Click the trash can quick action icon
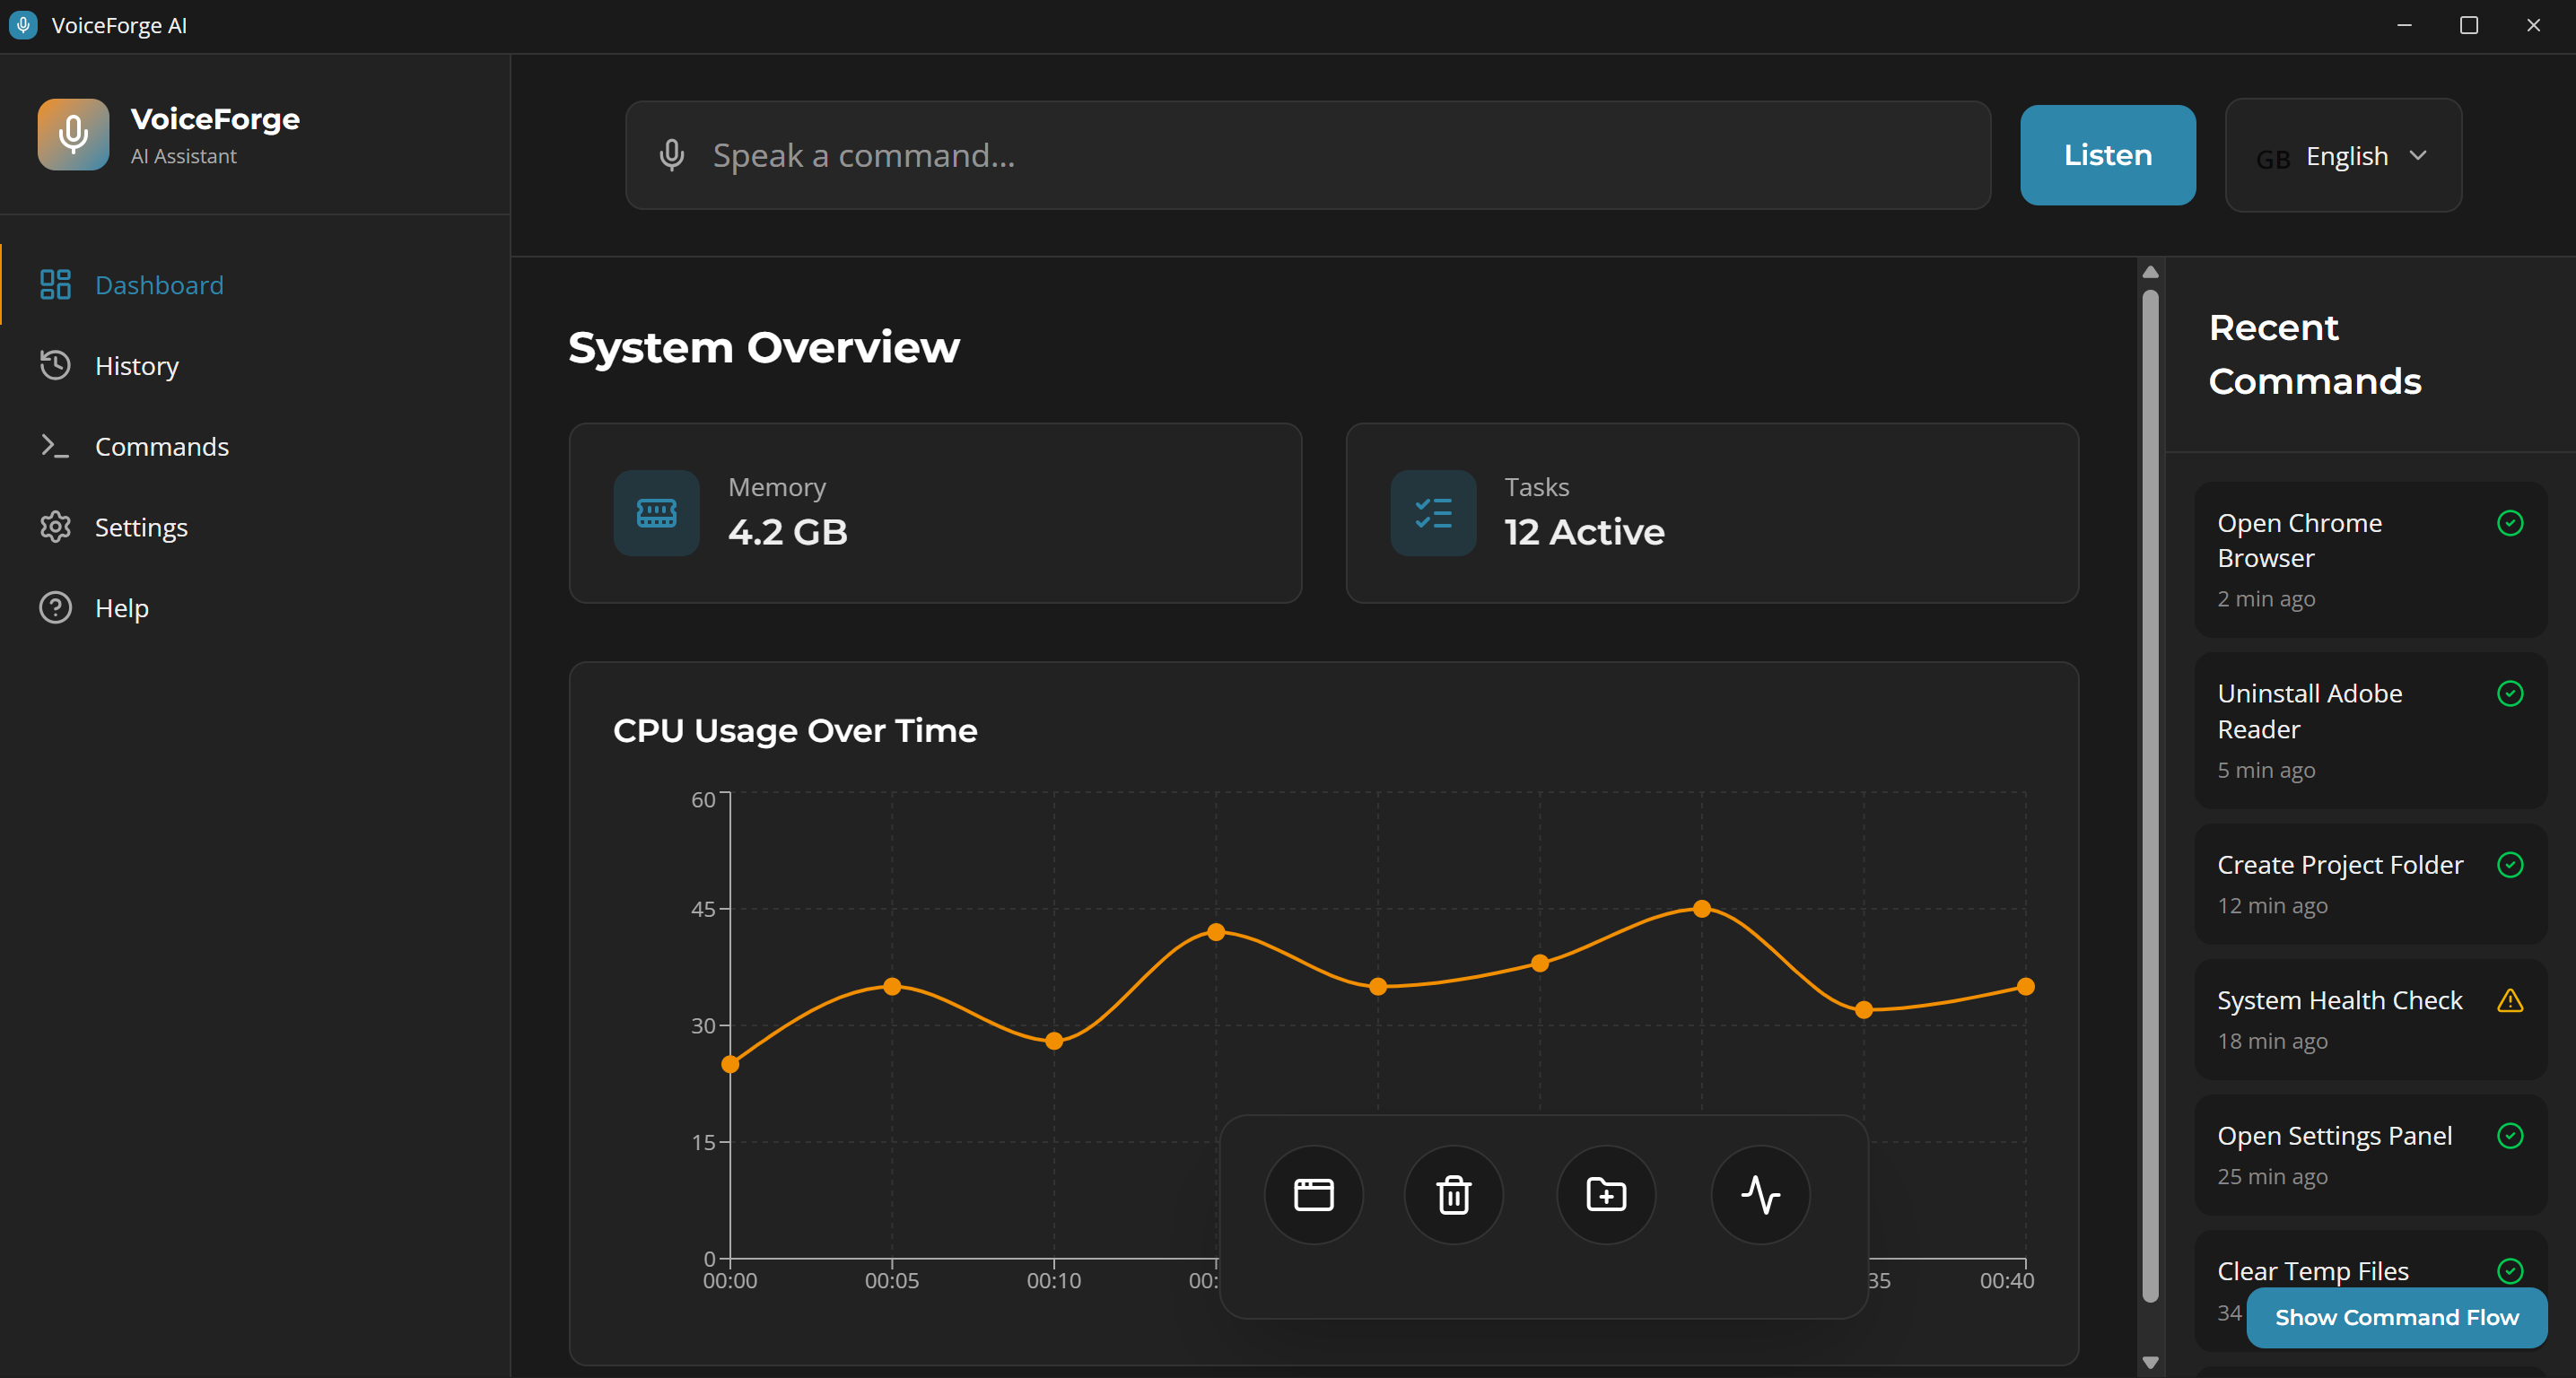This screenshot has height=1378, width=2576. [x=1453, y=1194]
